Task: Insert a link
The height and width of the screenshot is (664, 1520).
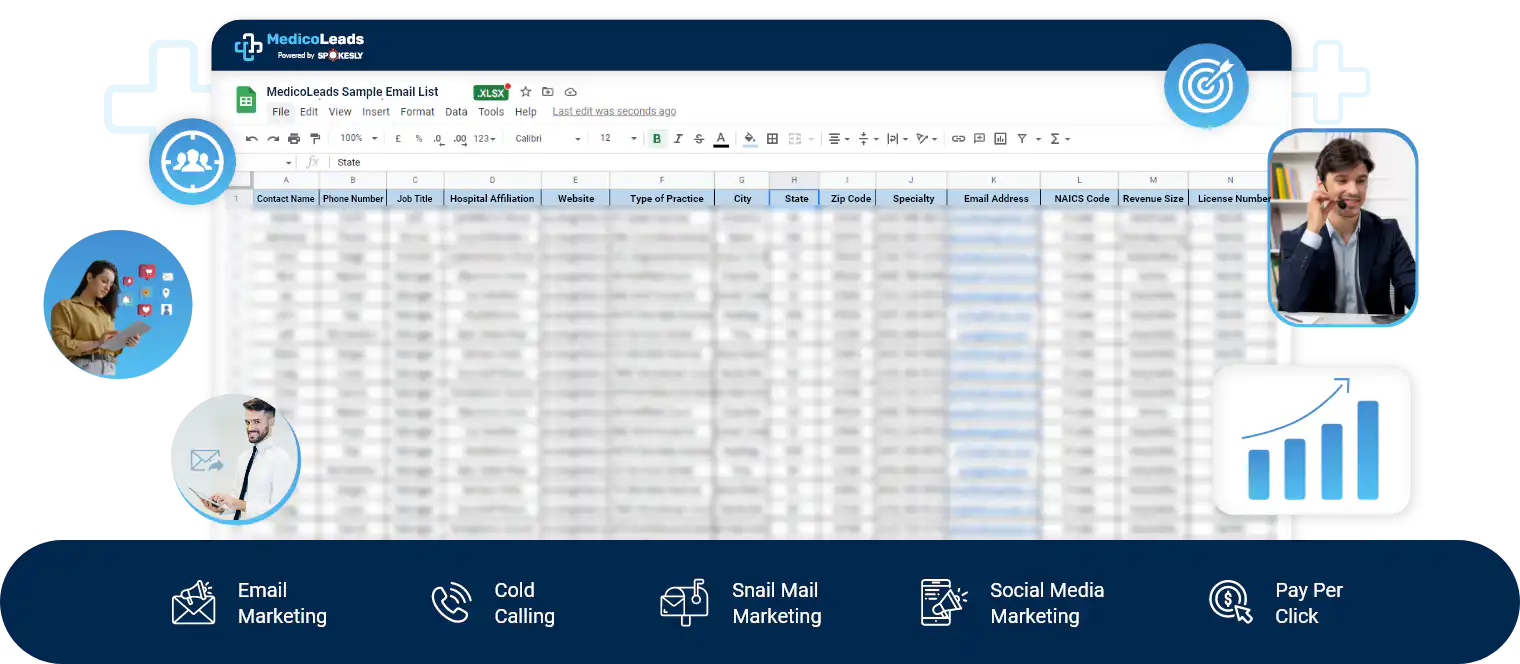Action: point(958,139)
